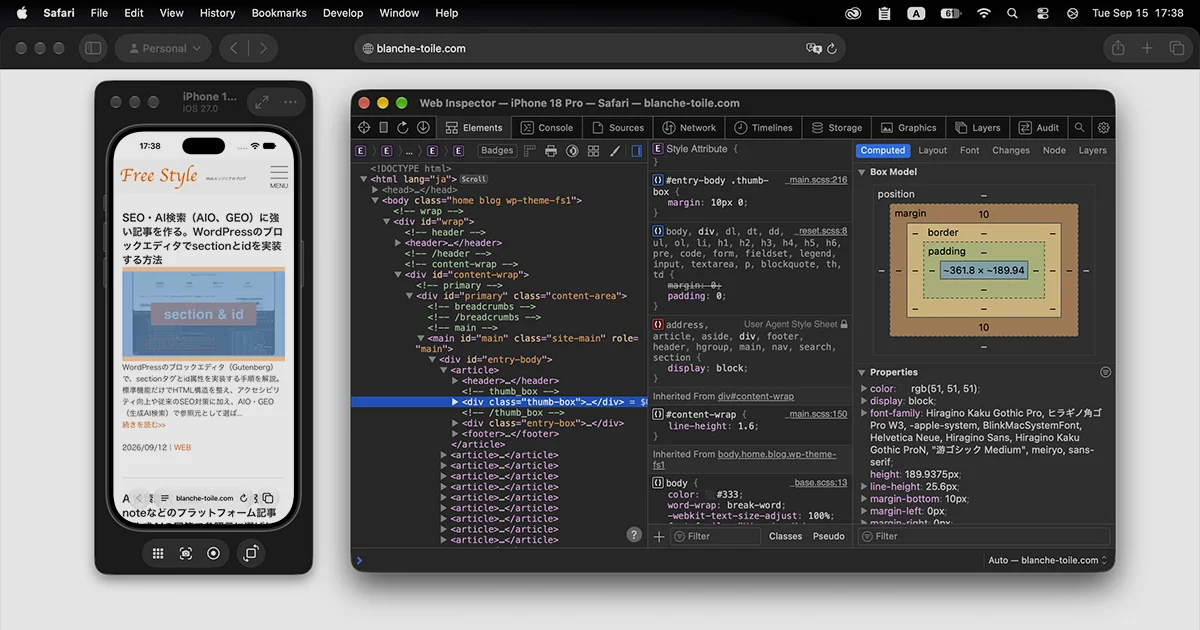This screenshot has height=630, width=1200.
Task: Click device settings icon in Web Inspector toolbar
Action: point(383,128)
